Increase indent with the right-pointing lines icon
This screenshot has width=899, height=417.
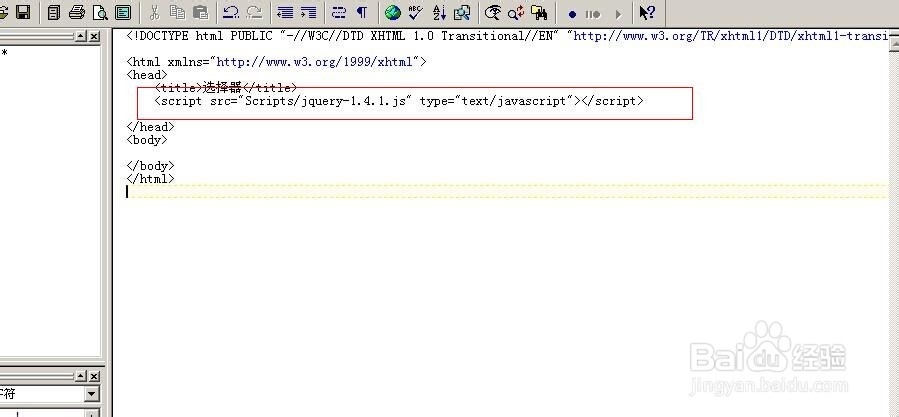[x=308, y=12]
